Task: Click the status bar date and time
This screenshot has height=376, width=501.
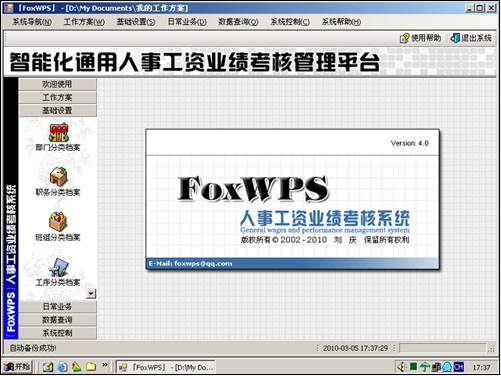Action: pos(355,348)
